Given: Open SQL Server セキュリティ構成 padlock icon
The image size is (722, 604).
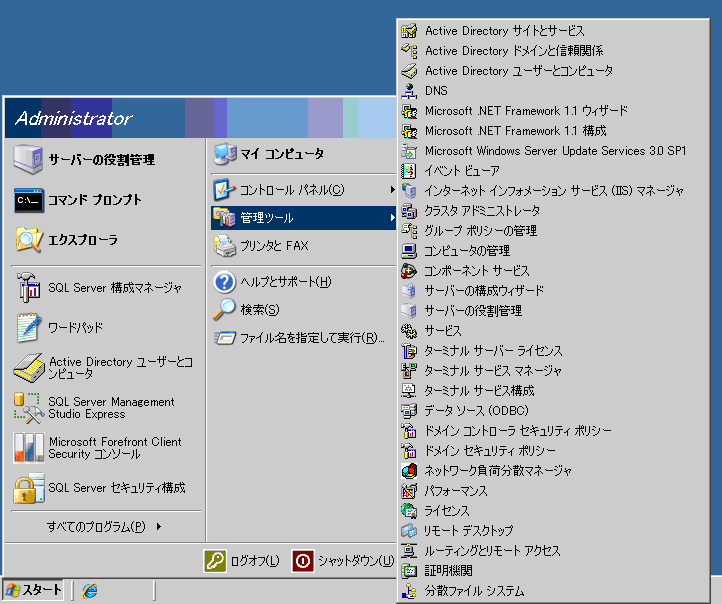Looking at the screenshot, I should pos(29,488).
